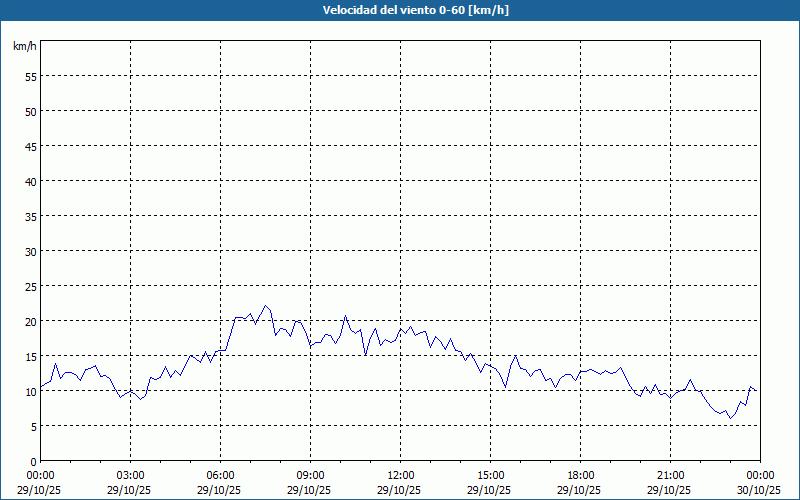Screen dimensions: 800x500
Task: Click the y-axis tick label 40
Action: [x=31, y=181]
